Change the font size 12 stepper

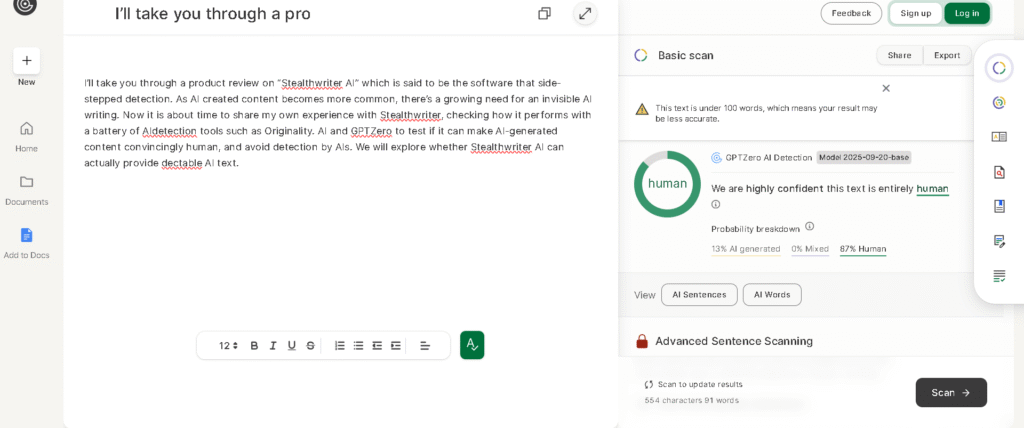tap(228, 346)
